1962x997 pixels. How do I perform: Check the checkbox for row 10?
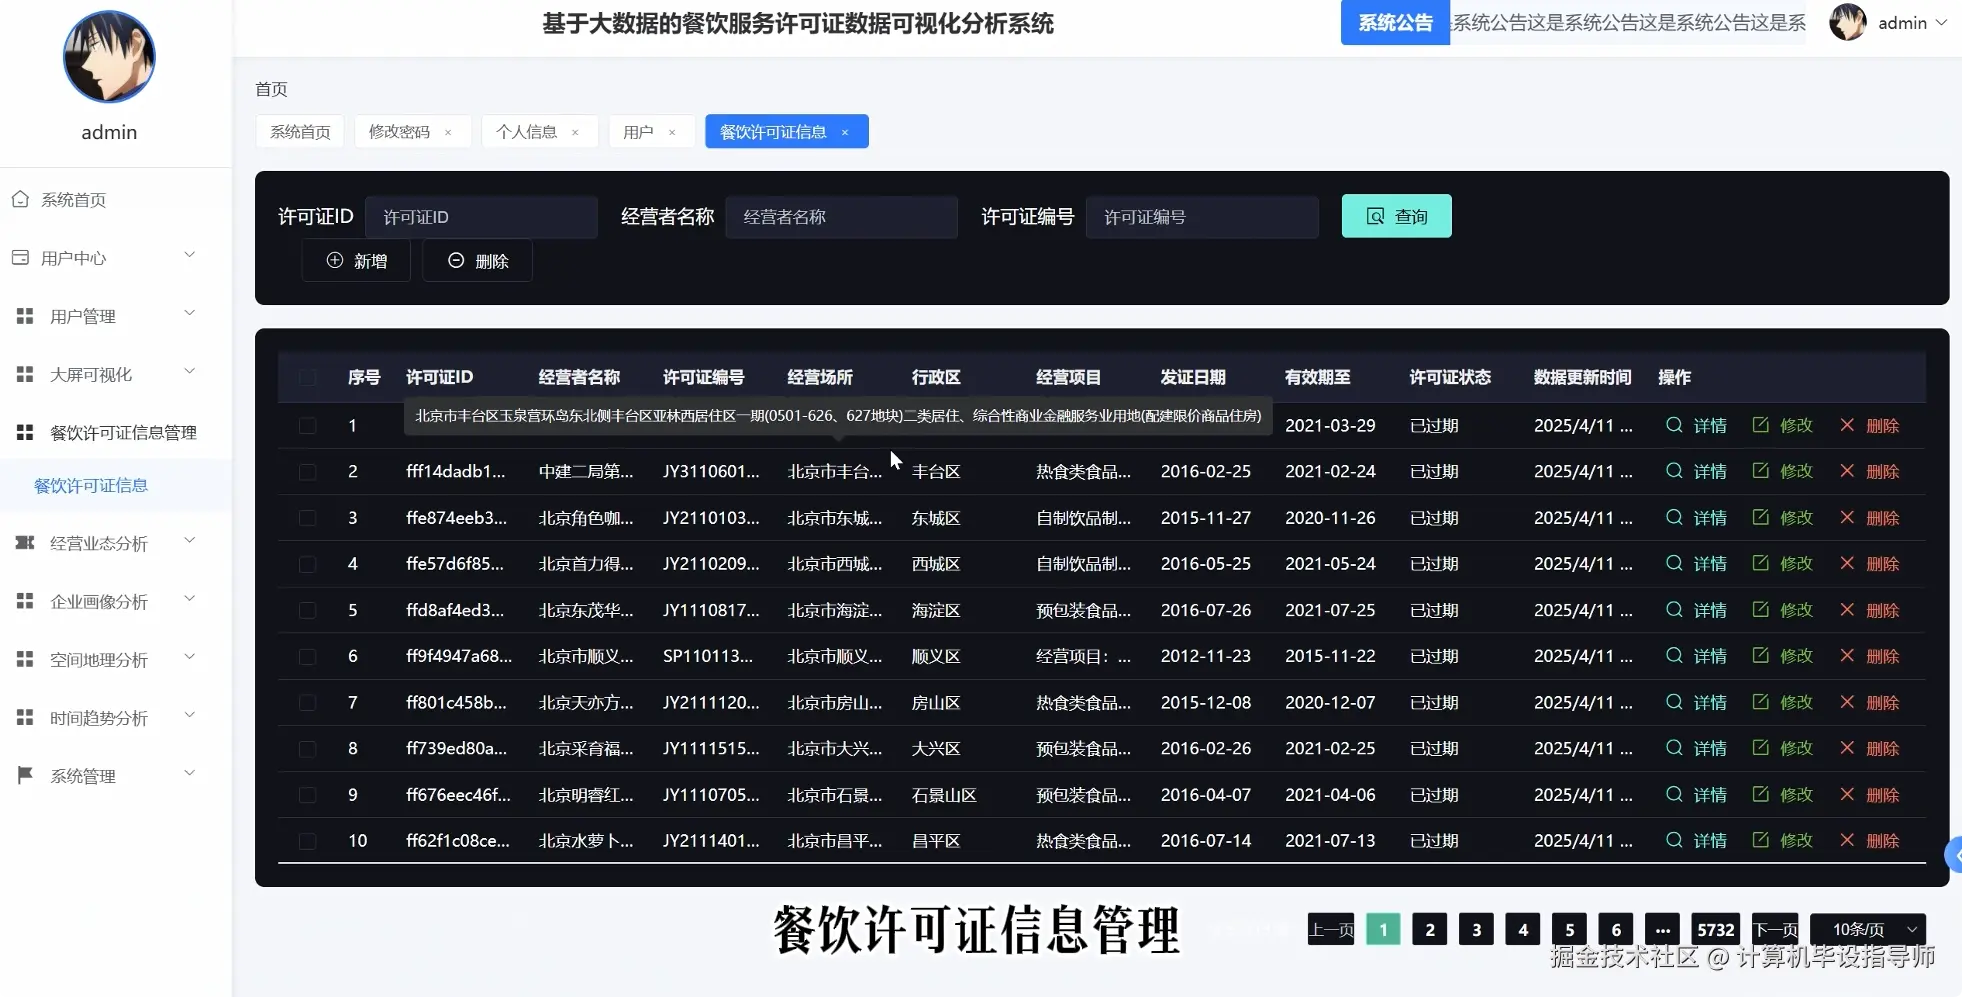308,841
